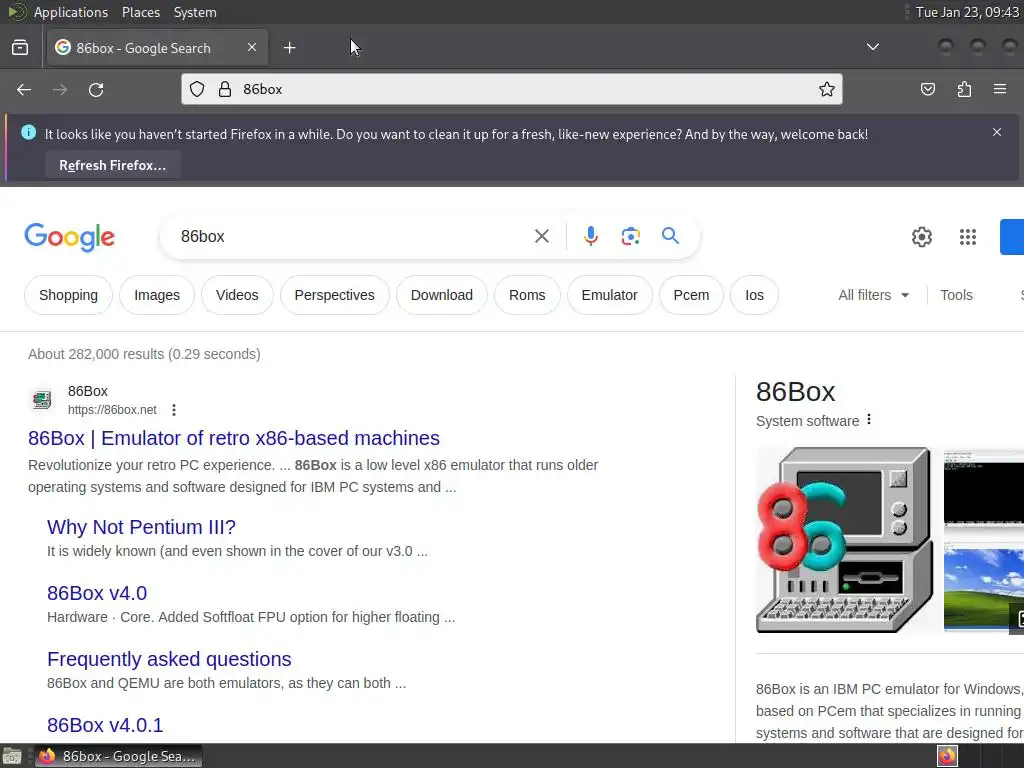Open the 86Box logo image in knowledge panel
Viewport: 1024px width, 768px height.
coord(844,540)
